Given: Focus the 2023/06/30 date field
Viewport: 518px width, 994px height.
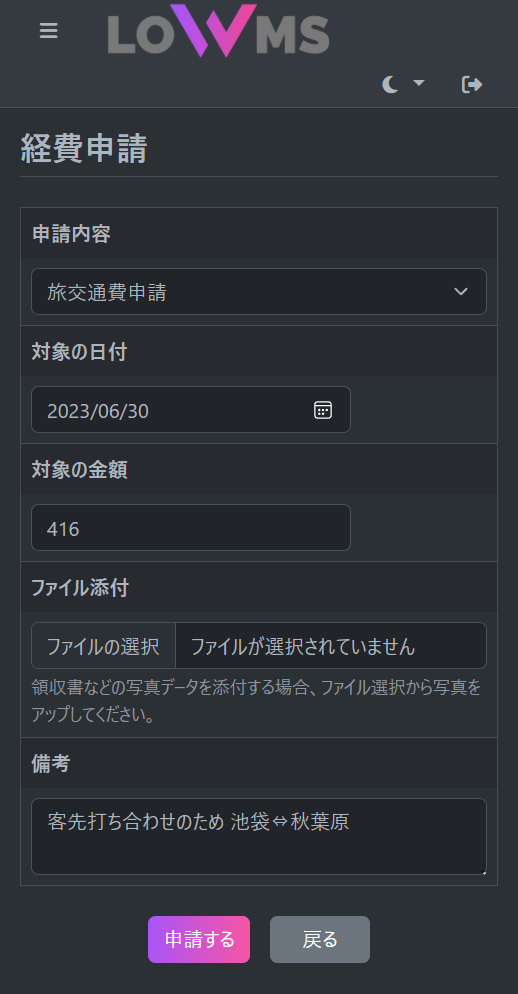Looking at the screenshot, I should pos(191,410).
